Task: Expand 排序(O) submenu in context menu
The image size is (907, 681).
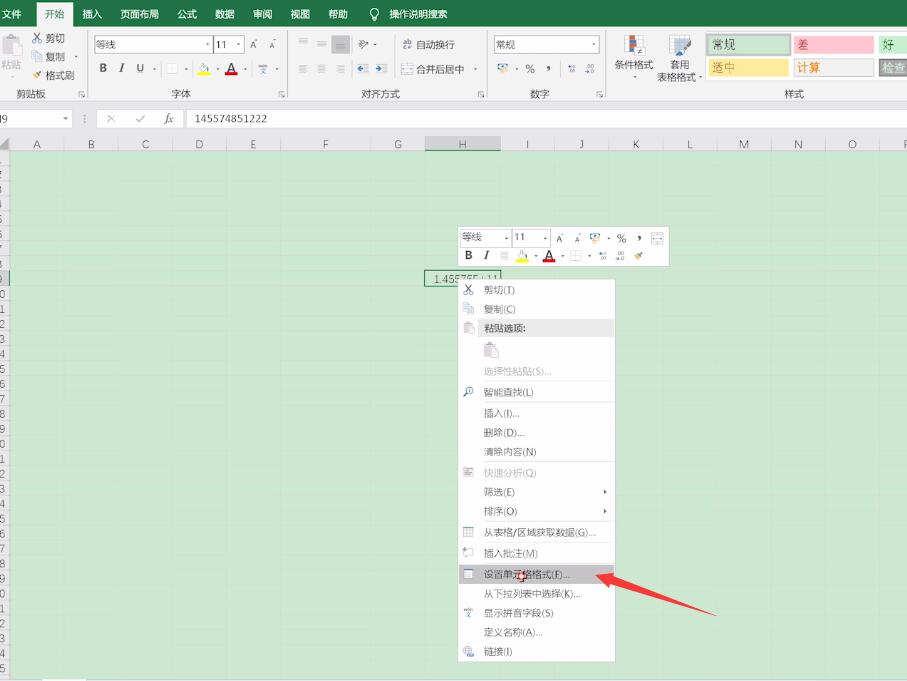Action: pos(536,511)
